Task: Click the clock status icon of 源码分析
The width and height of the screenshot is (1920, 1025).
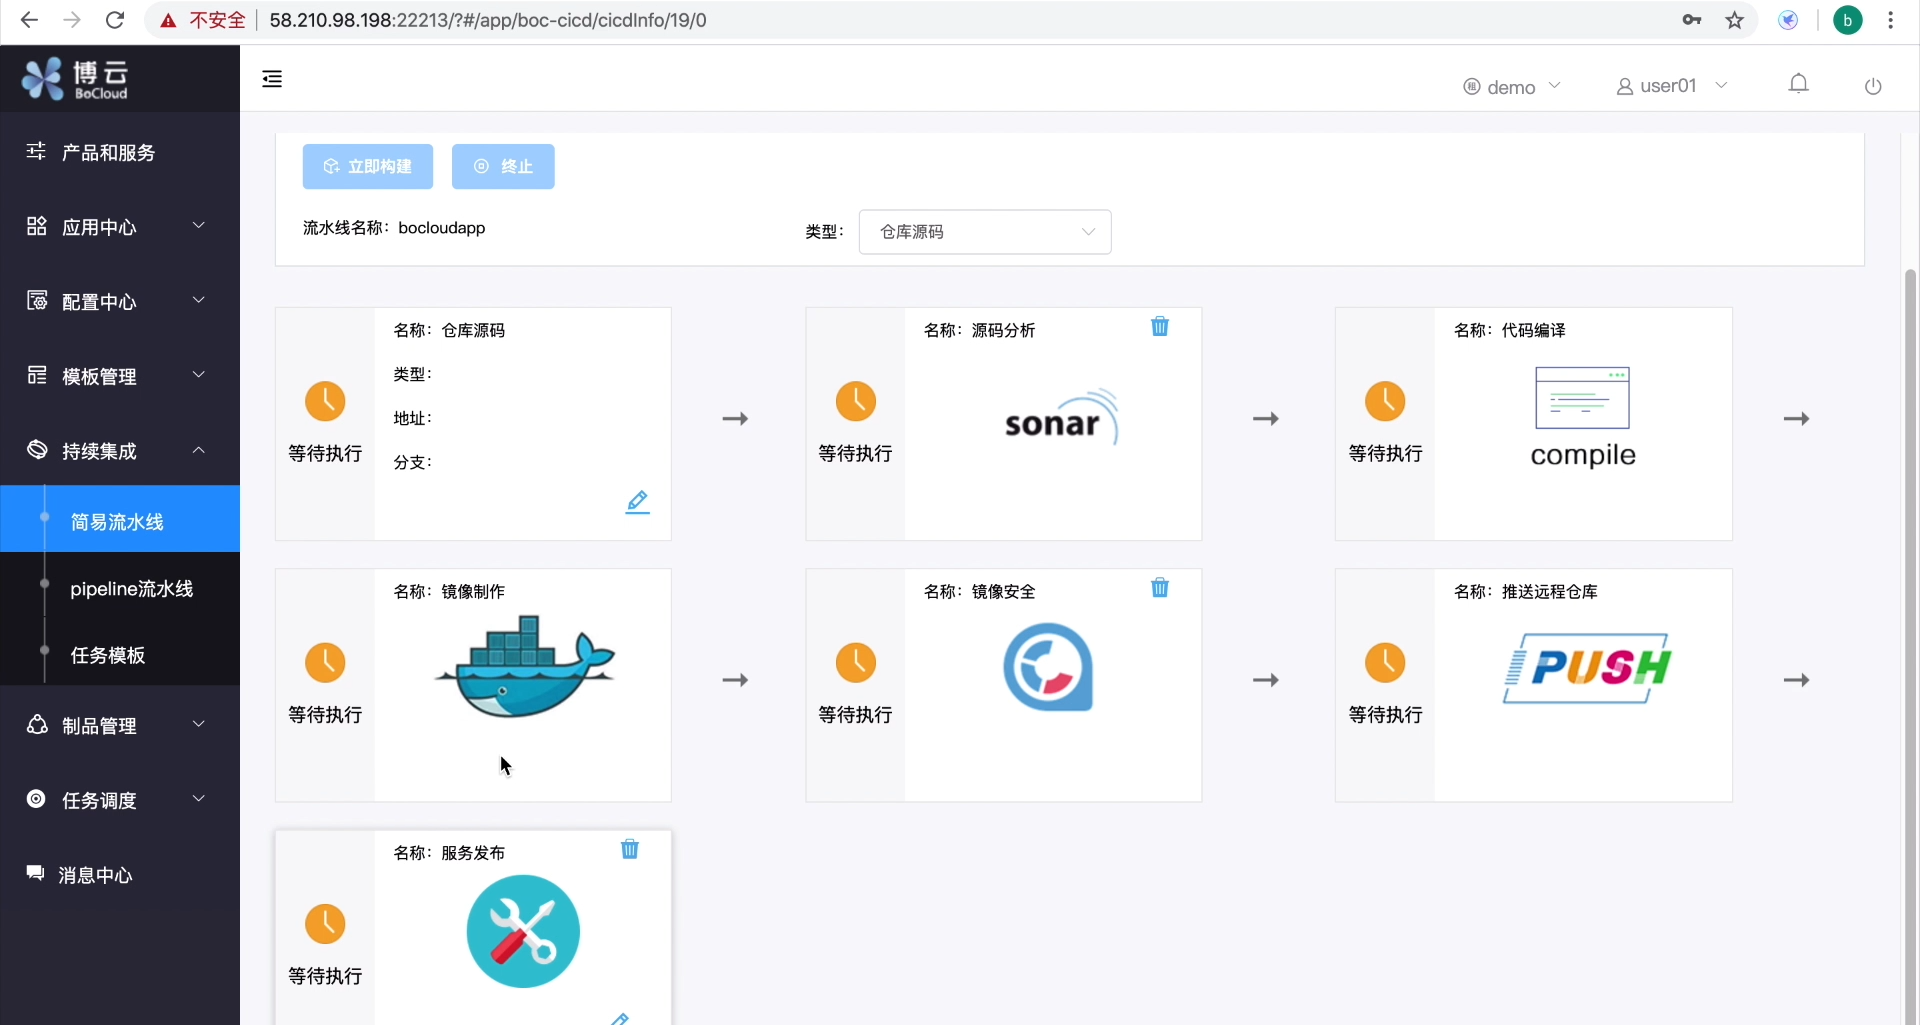Action: coord(856,401)
